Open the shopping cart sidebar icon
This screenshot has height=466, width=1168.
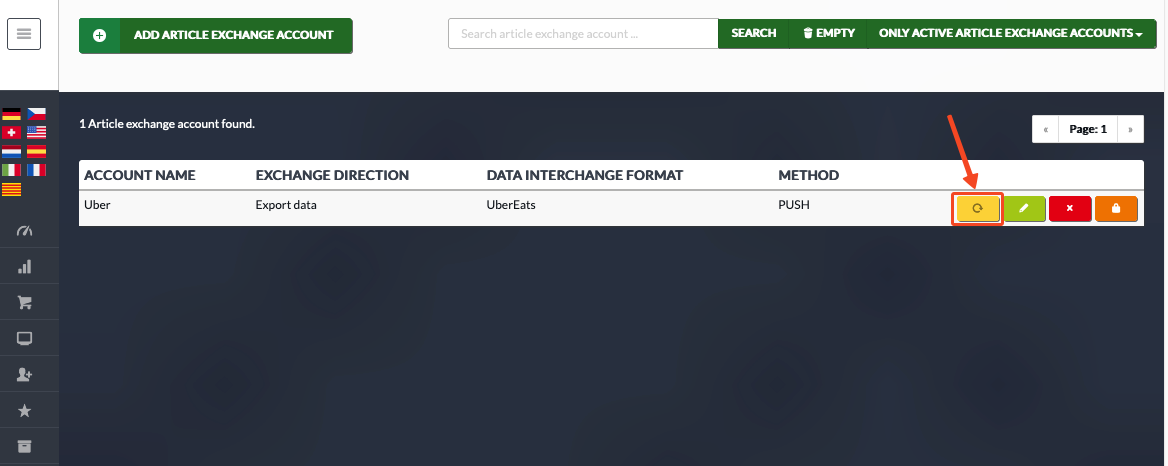(25, 303)
